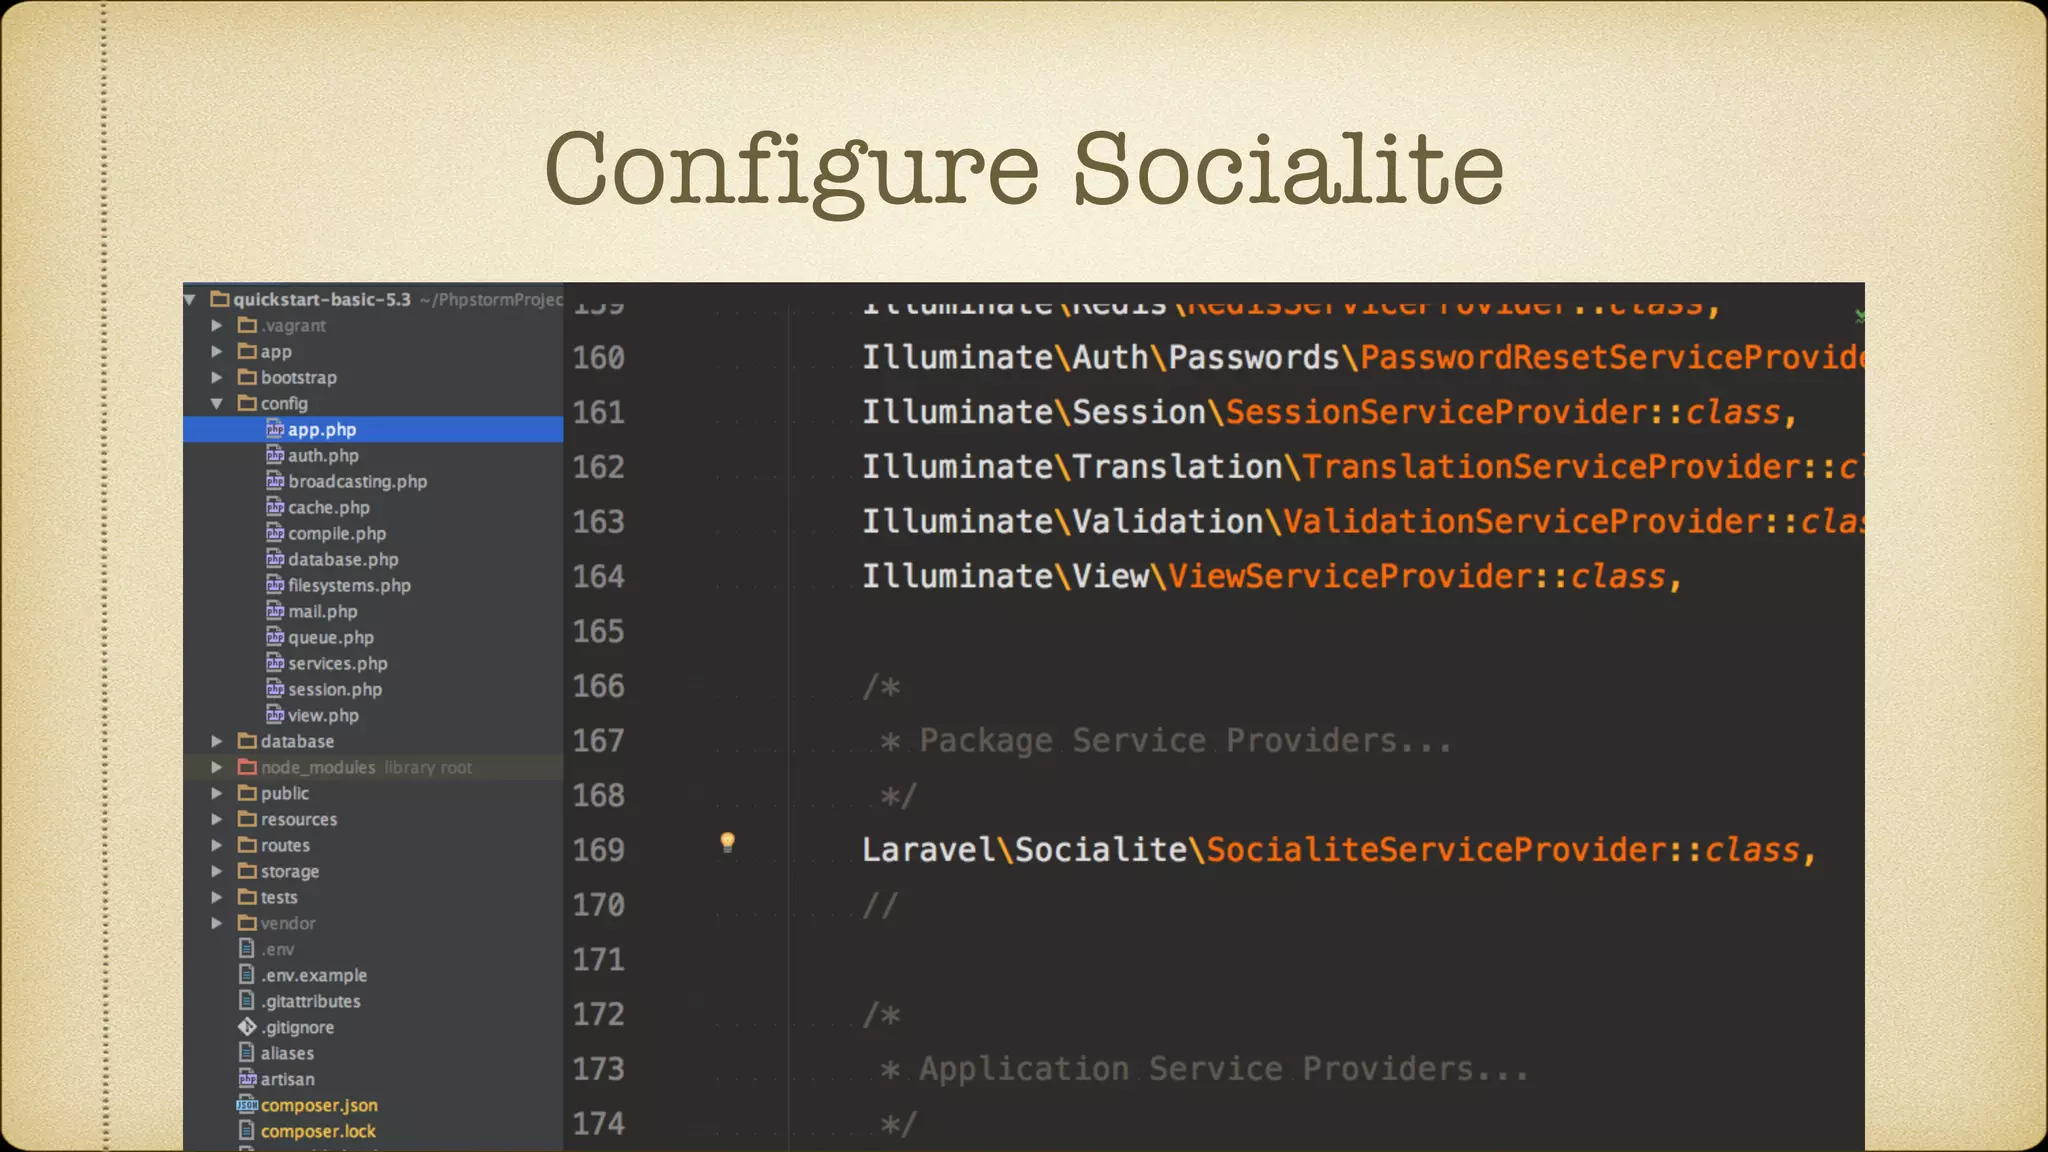Viewport: 2048px width, 1152px height.
Task: Click the file icon beside composer.lock
Action: click(247, 1130)
